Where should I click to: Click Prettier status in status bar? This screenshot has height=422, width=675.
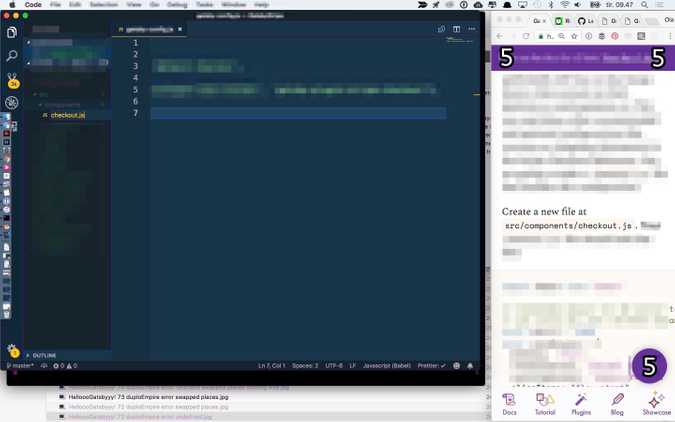point(430,366)
